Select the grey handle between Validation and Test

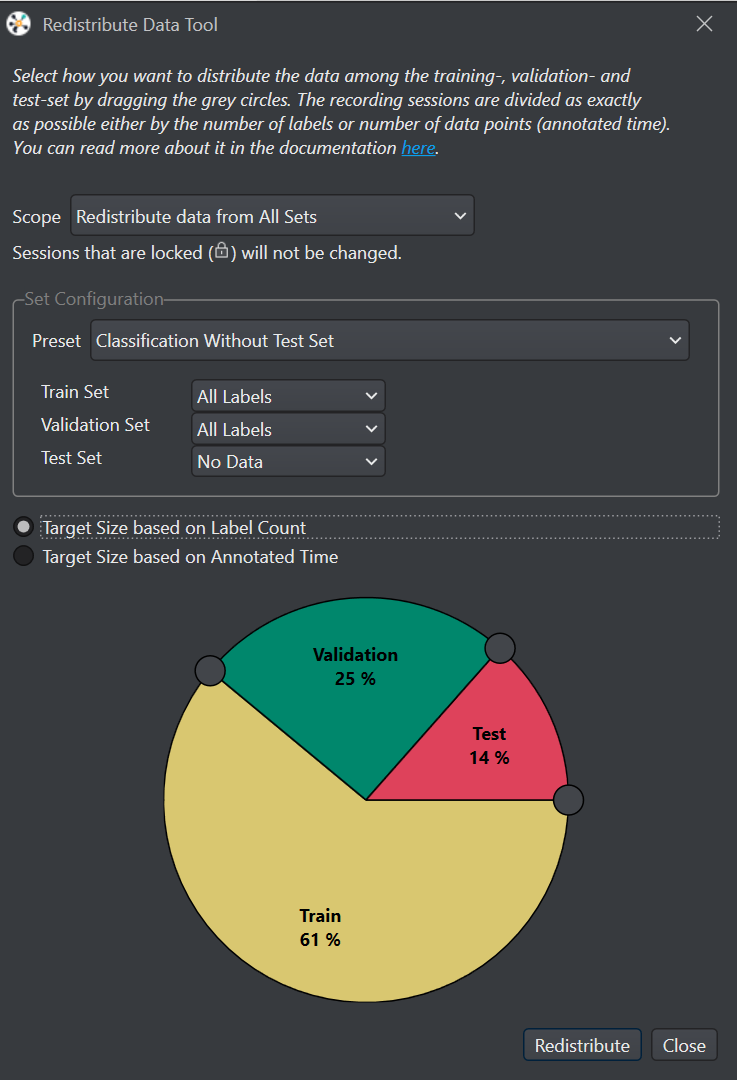(500, 648)
